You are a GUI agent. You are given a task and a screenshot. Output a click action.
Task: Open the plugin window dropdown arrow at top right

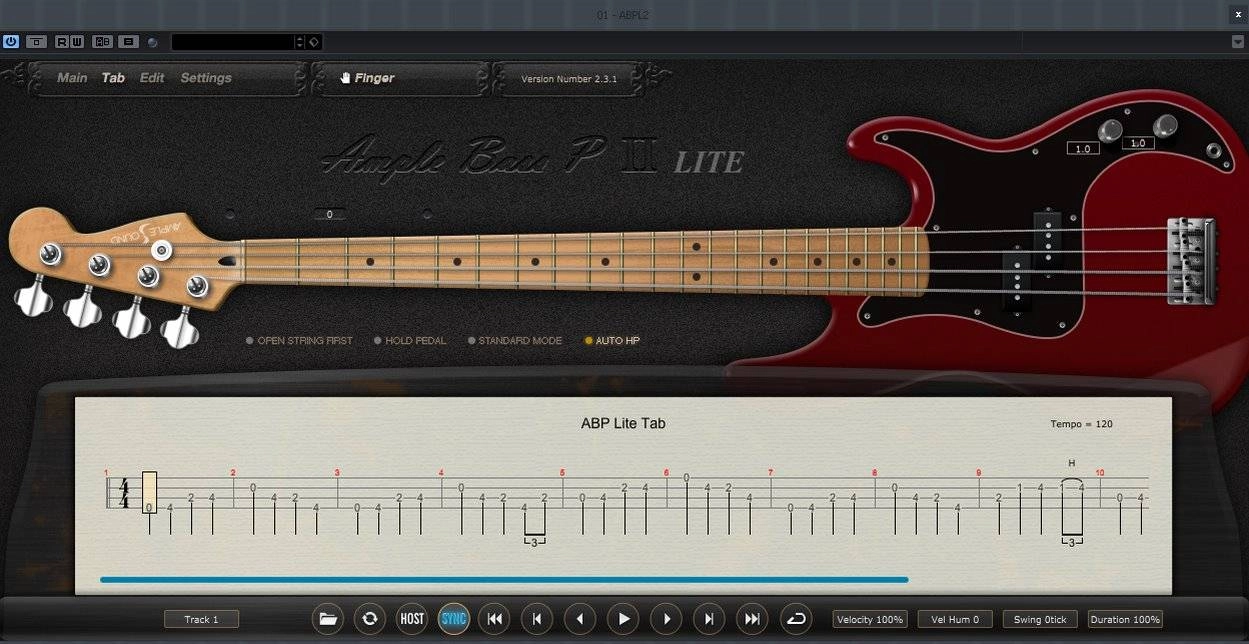pyautogui.click(x=1238, y=42)
